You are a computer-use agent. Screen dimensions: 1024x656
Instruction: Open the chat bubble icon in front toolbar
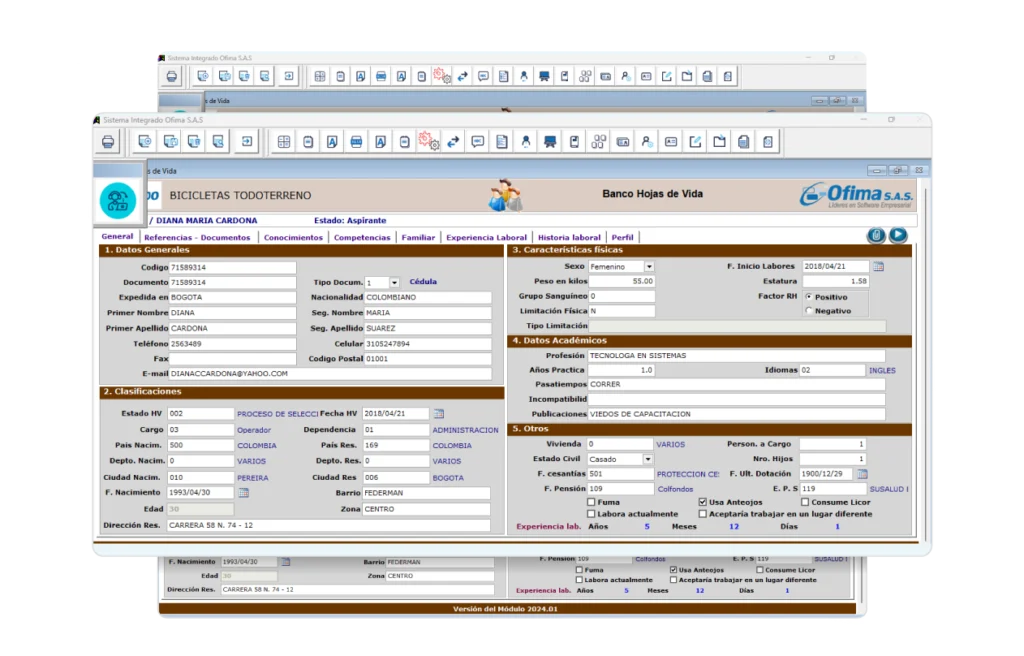[477, 142]
